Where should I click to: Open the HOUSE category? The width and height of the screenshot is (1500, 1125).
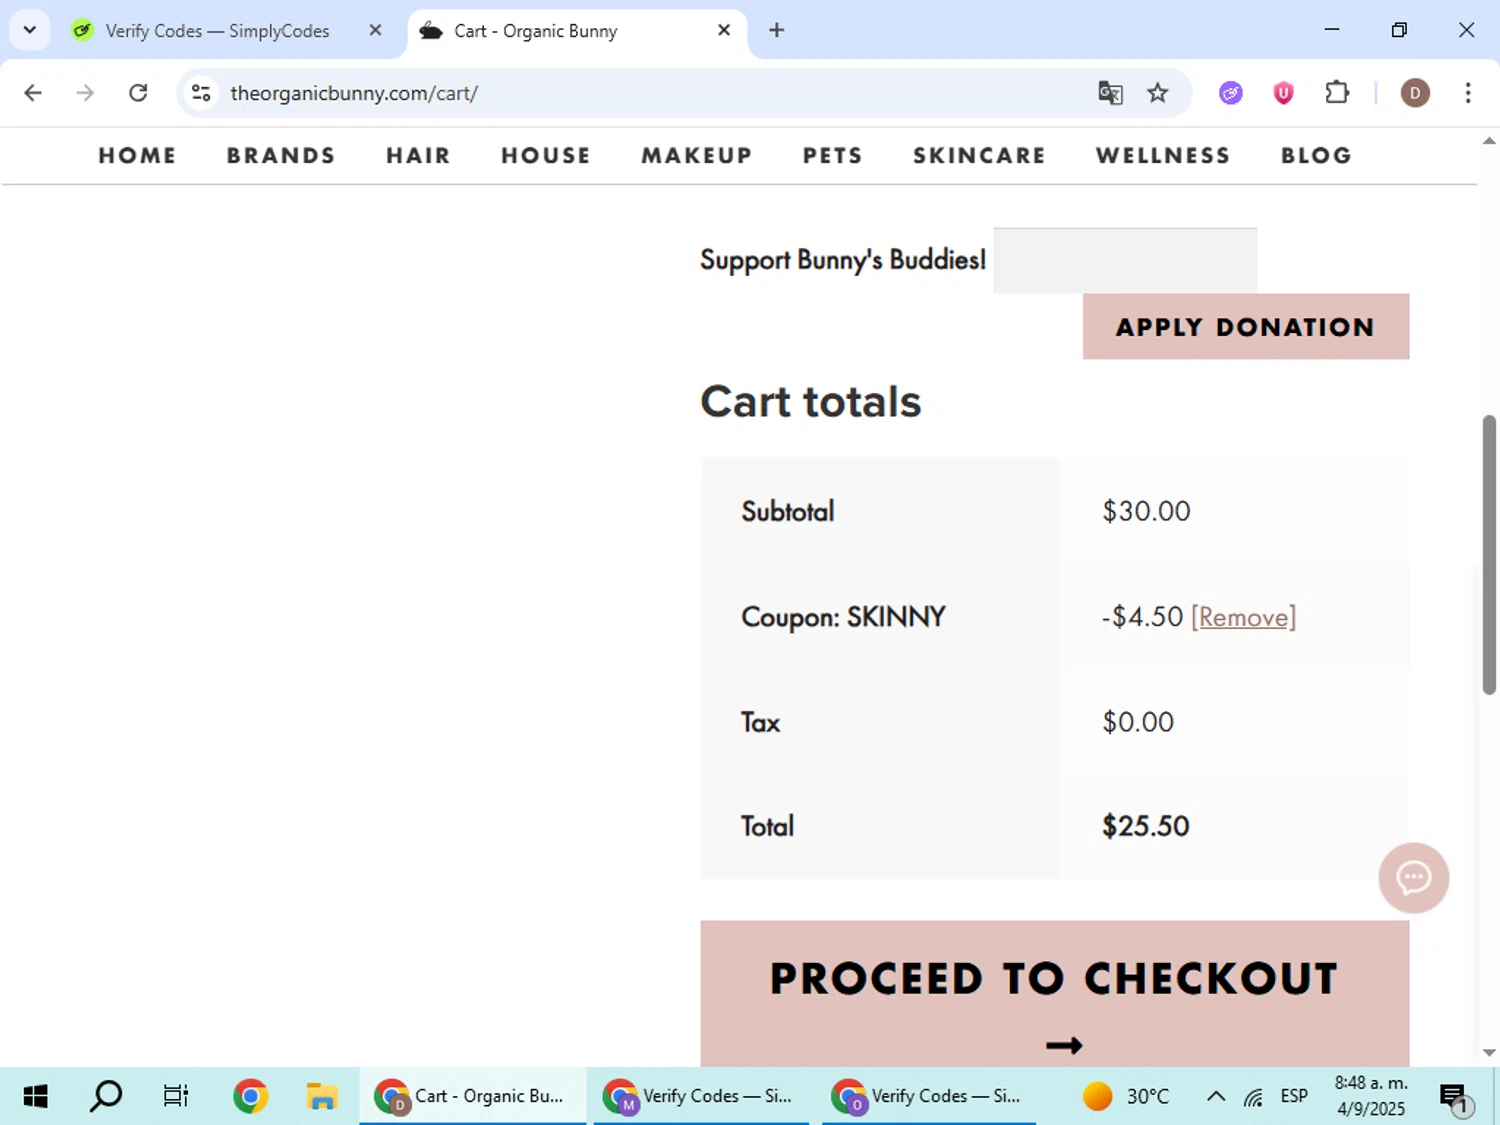coord(545,155)
